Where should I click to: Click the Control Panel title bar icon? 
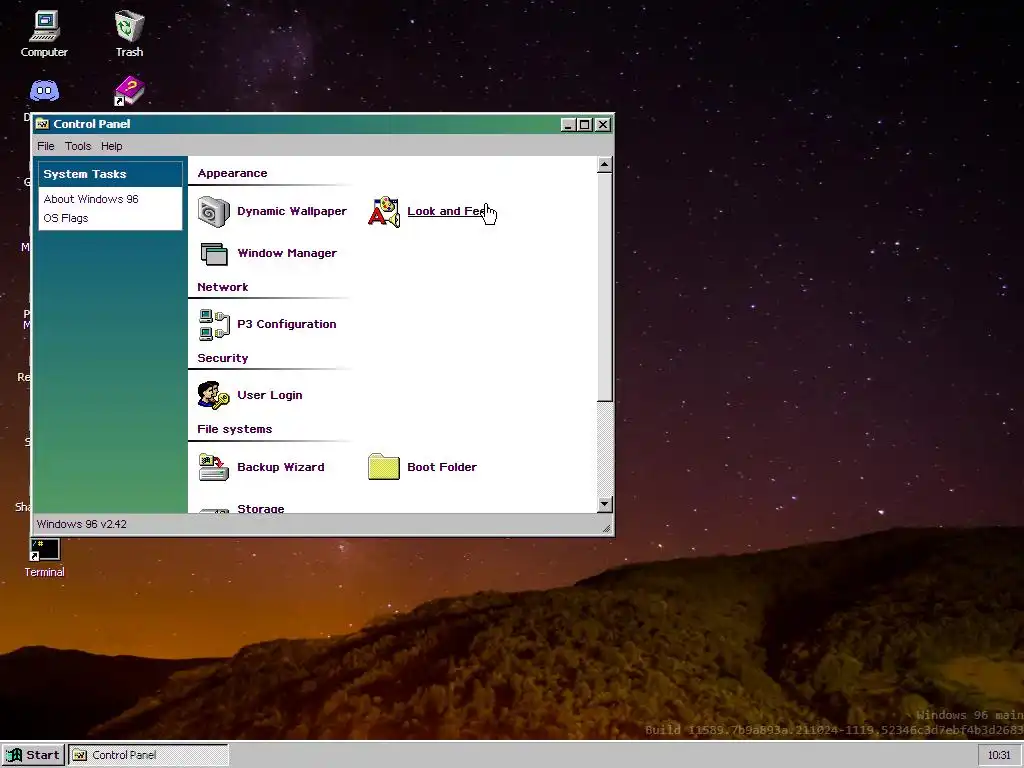point(42,124)
